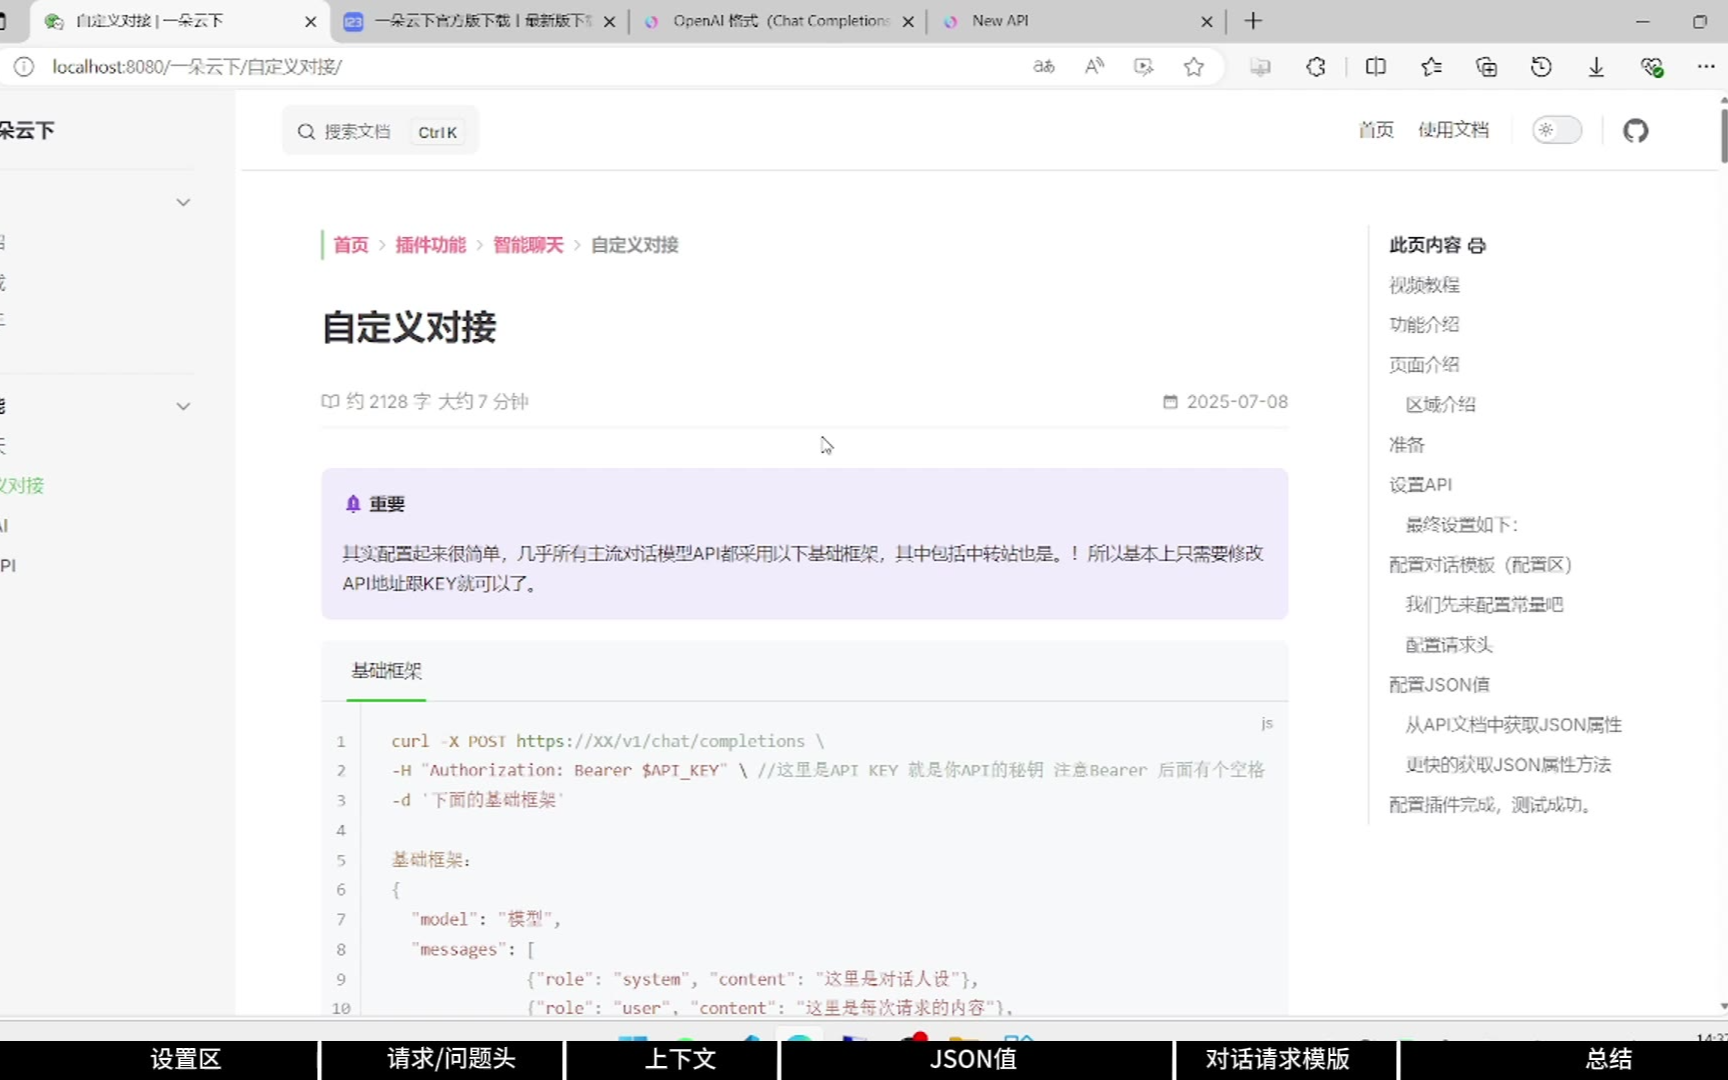Click the Read Aloud icon
Viewport: 1728px width, 1080px height.
1094,67
